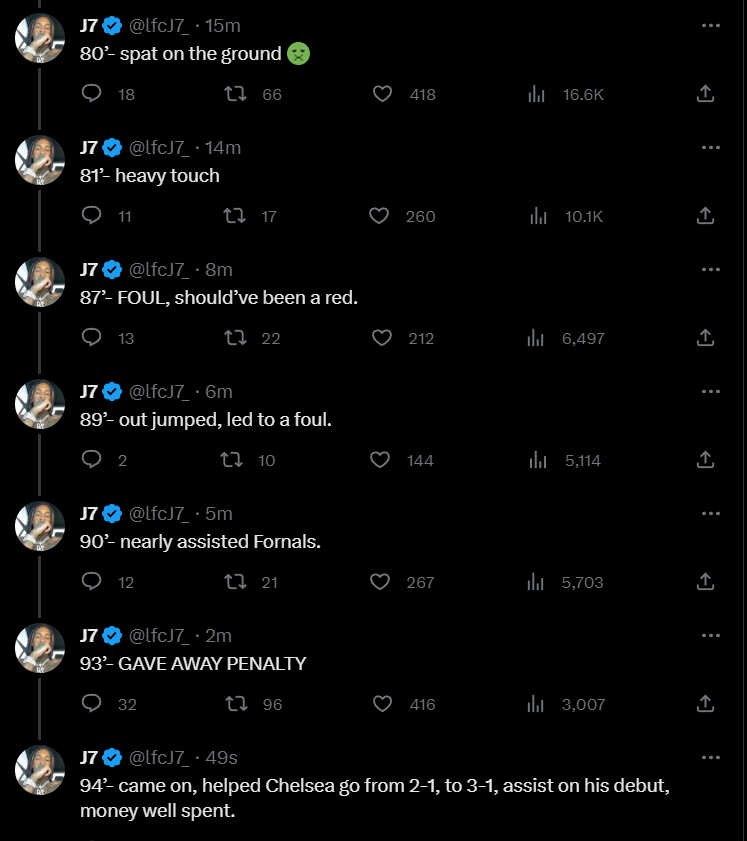
Task: Open the 6m timestamp link
Action: pyautogui.click(x=219, y=392)
